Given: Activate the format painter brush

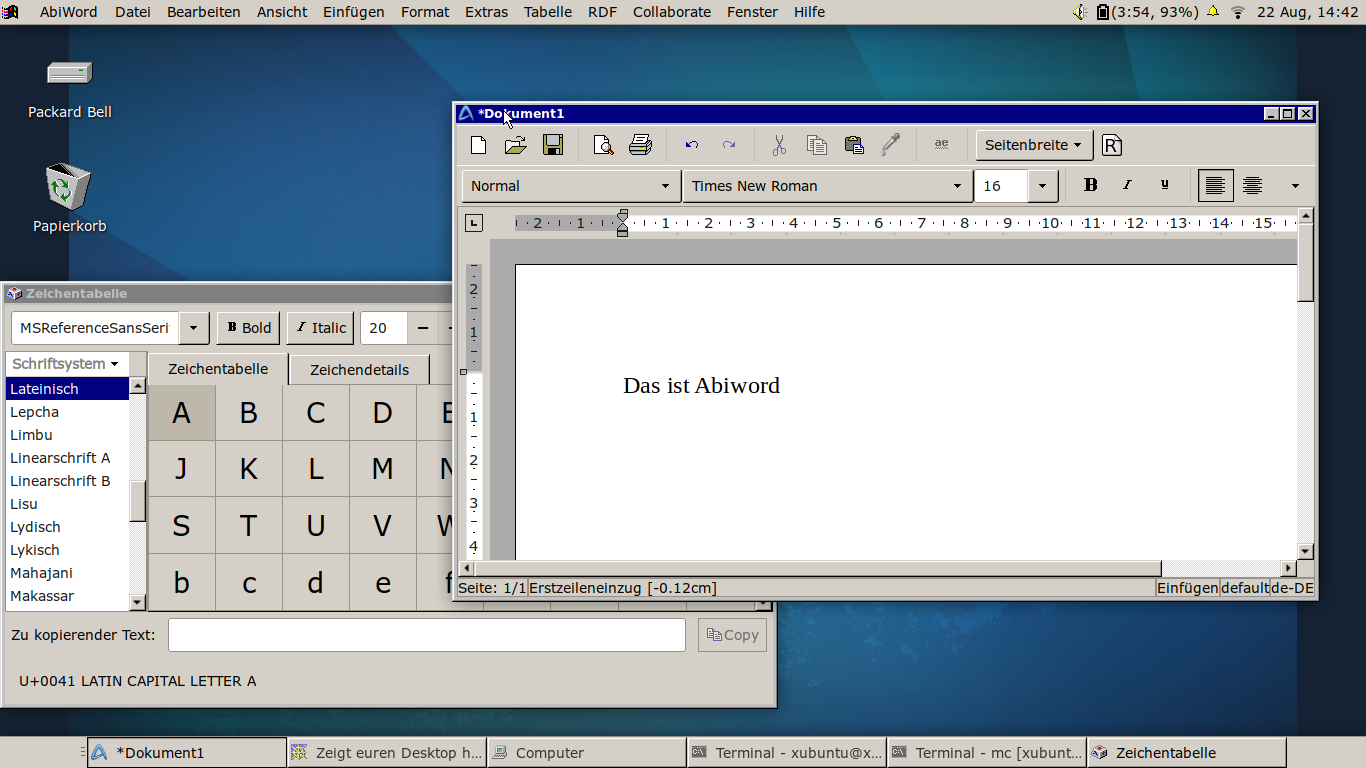Looking at the screenshot, I should (891, 145).
